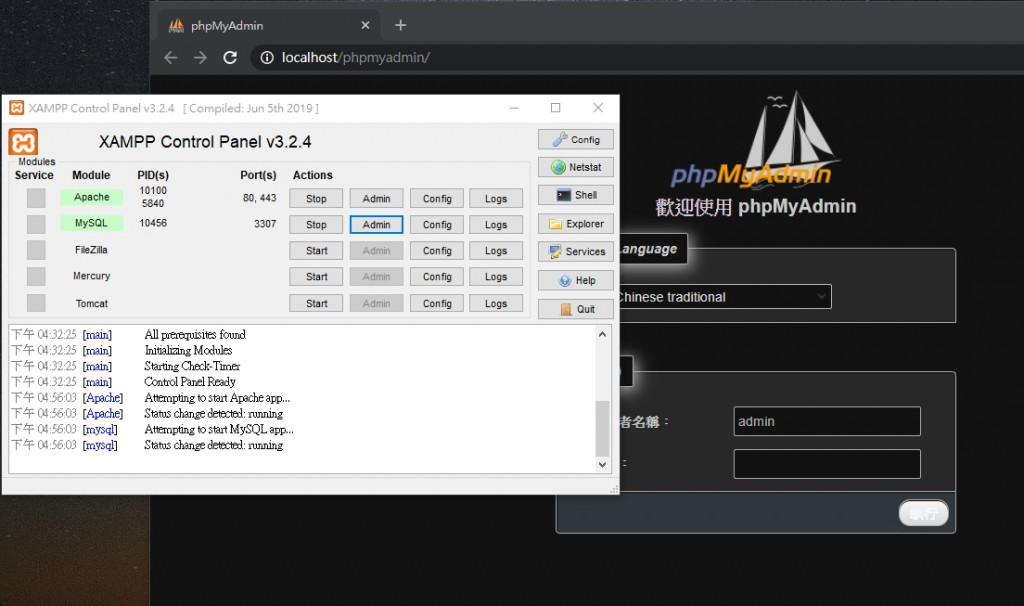The width and height of the screenshot is (1024, 606).
Task: Maximize the XAMPP Control Panel window
Action: click(x=556, y=108)
